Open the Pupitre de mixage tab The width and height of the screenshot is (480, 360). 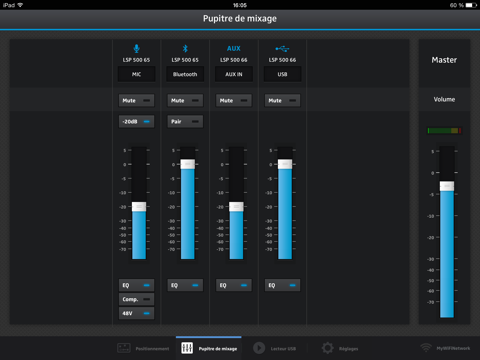pos(209,348)
